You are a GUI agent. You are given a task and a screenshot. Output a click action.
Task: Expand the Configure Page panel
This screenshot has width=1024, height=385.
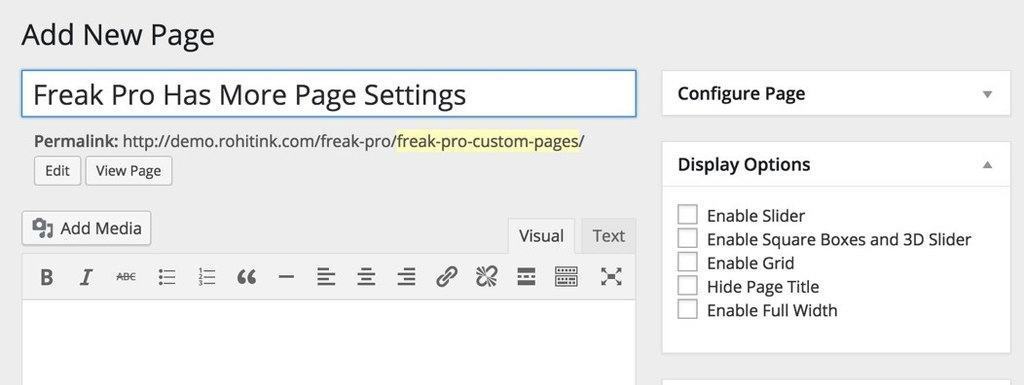[x=987, y=95]
